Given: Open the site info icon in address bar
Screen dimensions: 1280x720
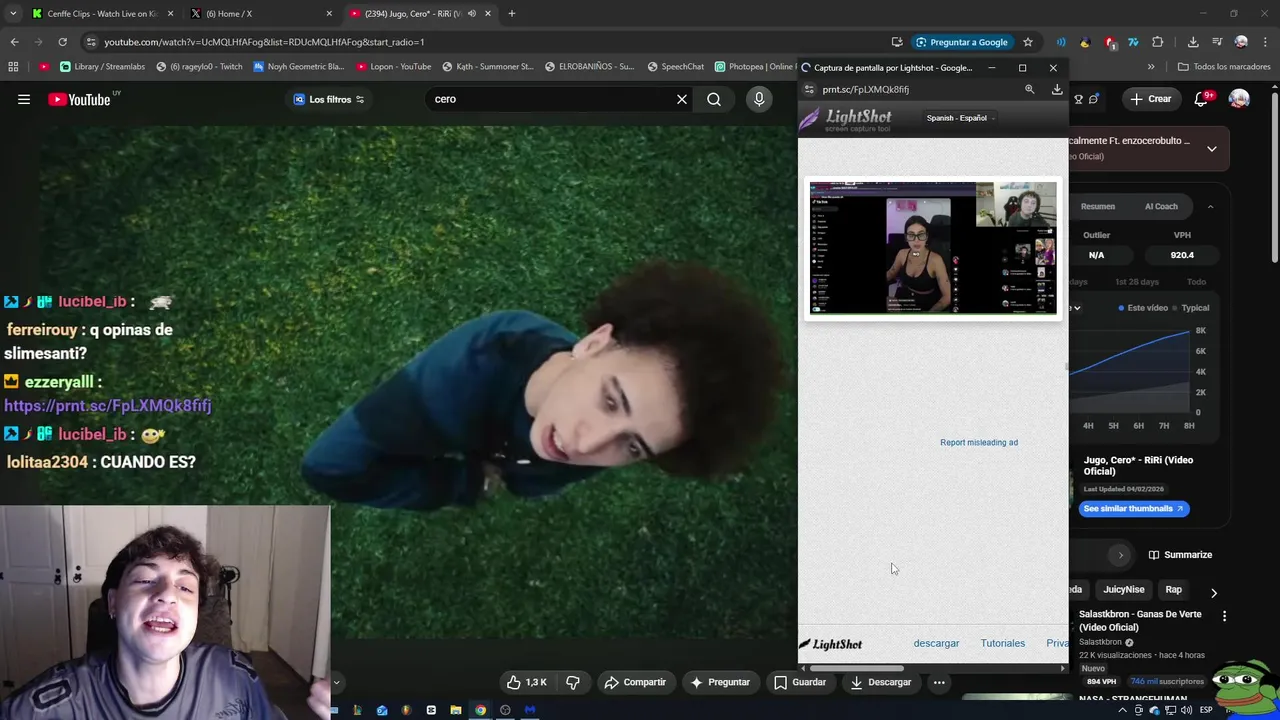Looking at the screenshot, I should [91, 42].
